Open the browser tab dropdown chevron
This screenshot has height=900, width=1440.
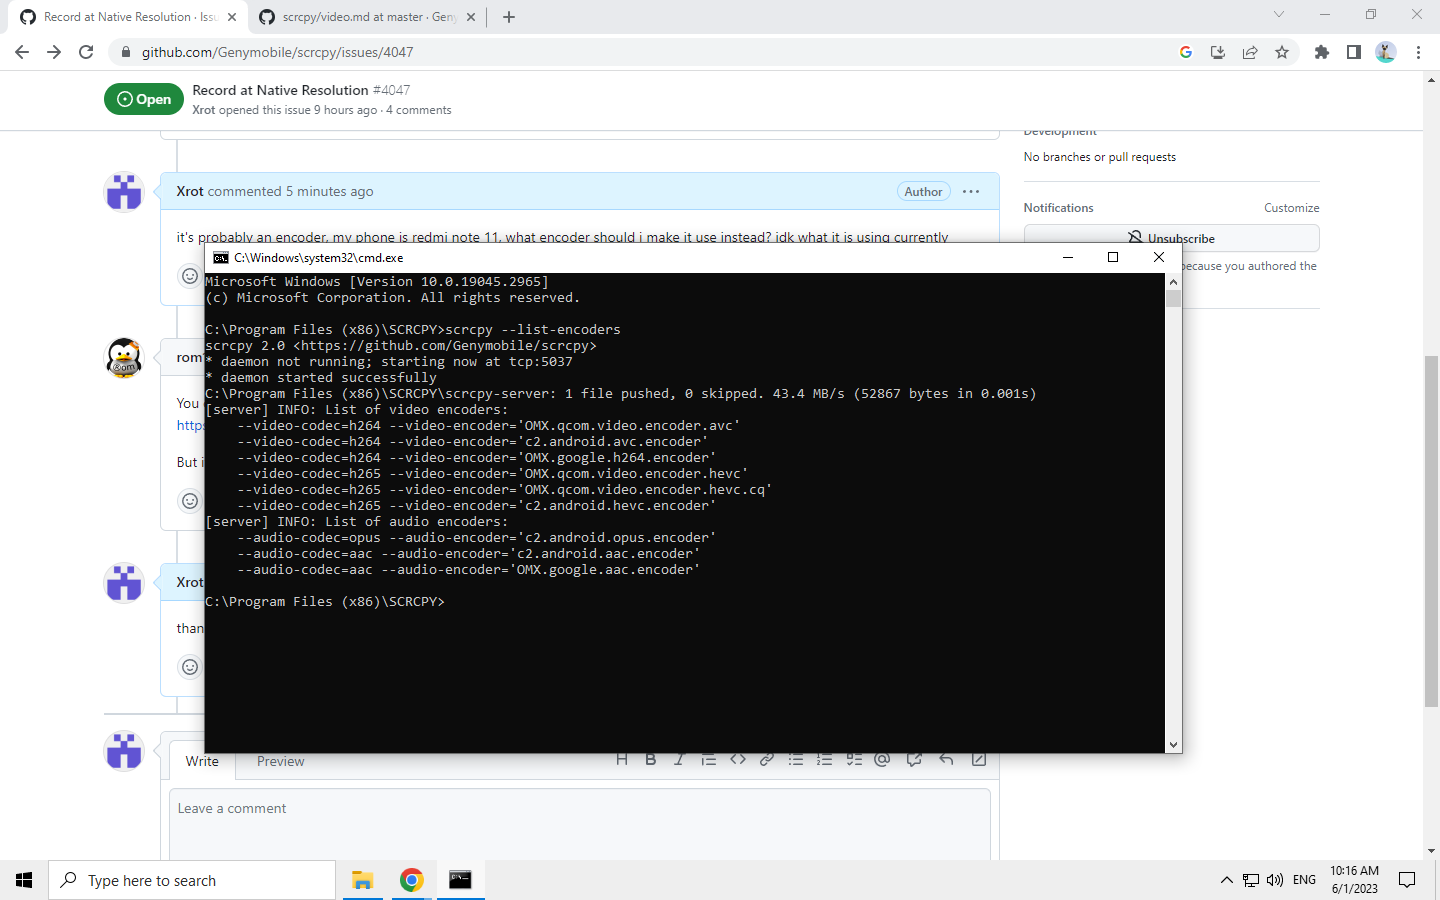[1279, 15]
